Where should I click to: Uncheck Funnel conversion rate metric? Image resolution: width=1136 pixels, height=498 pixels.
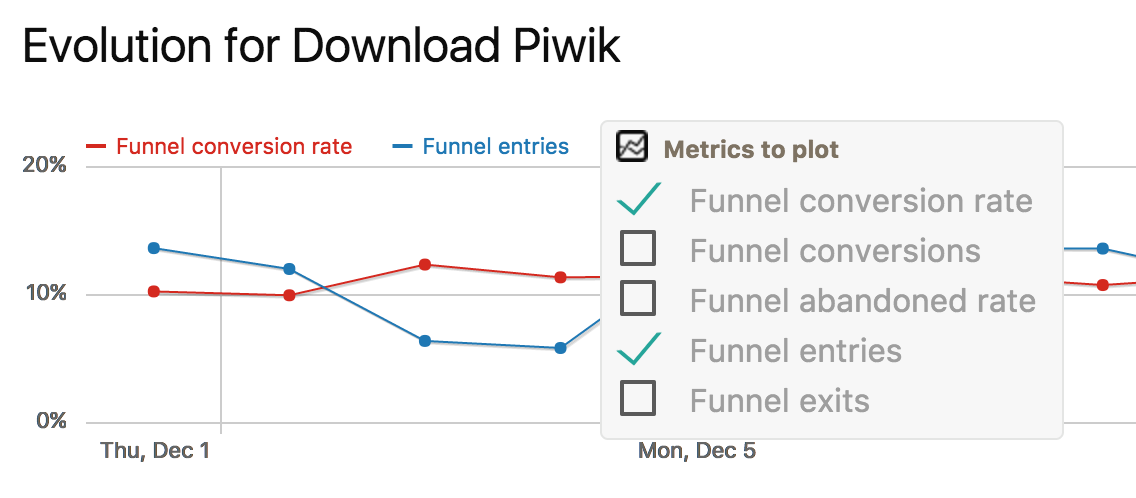click(x=638, y=199)
